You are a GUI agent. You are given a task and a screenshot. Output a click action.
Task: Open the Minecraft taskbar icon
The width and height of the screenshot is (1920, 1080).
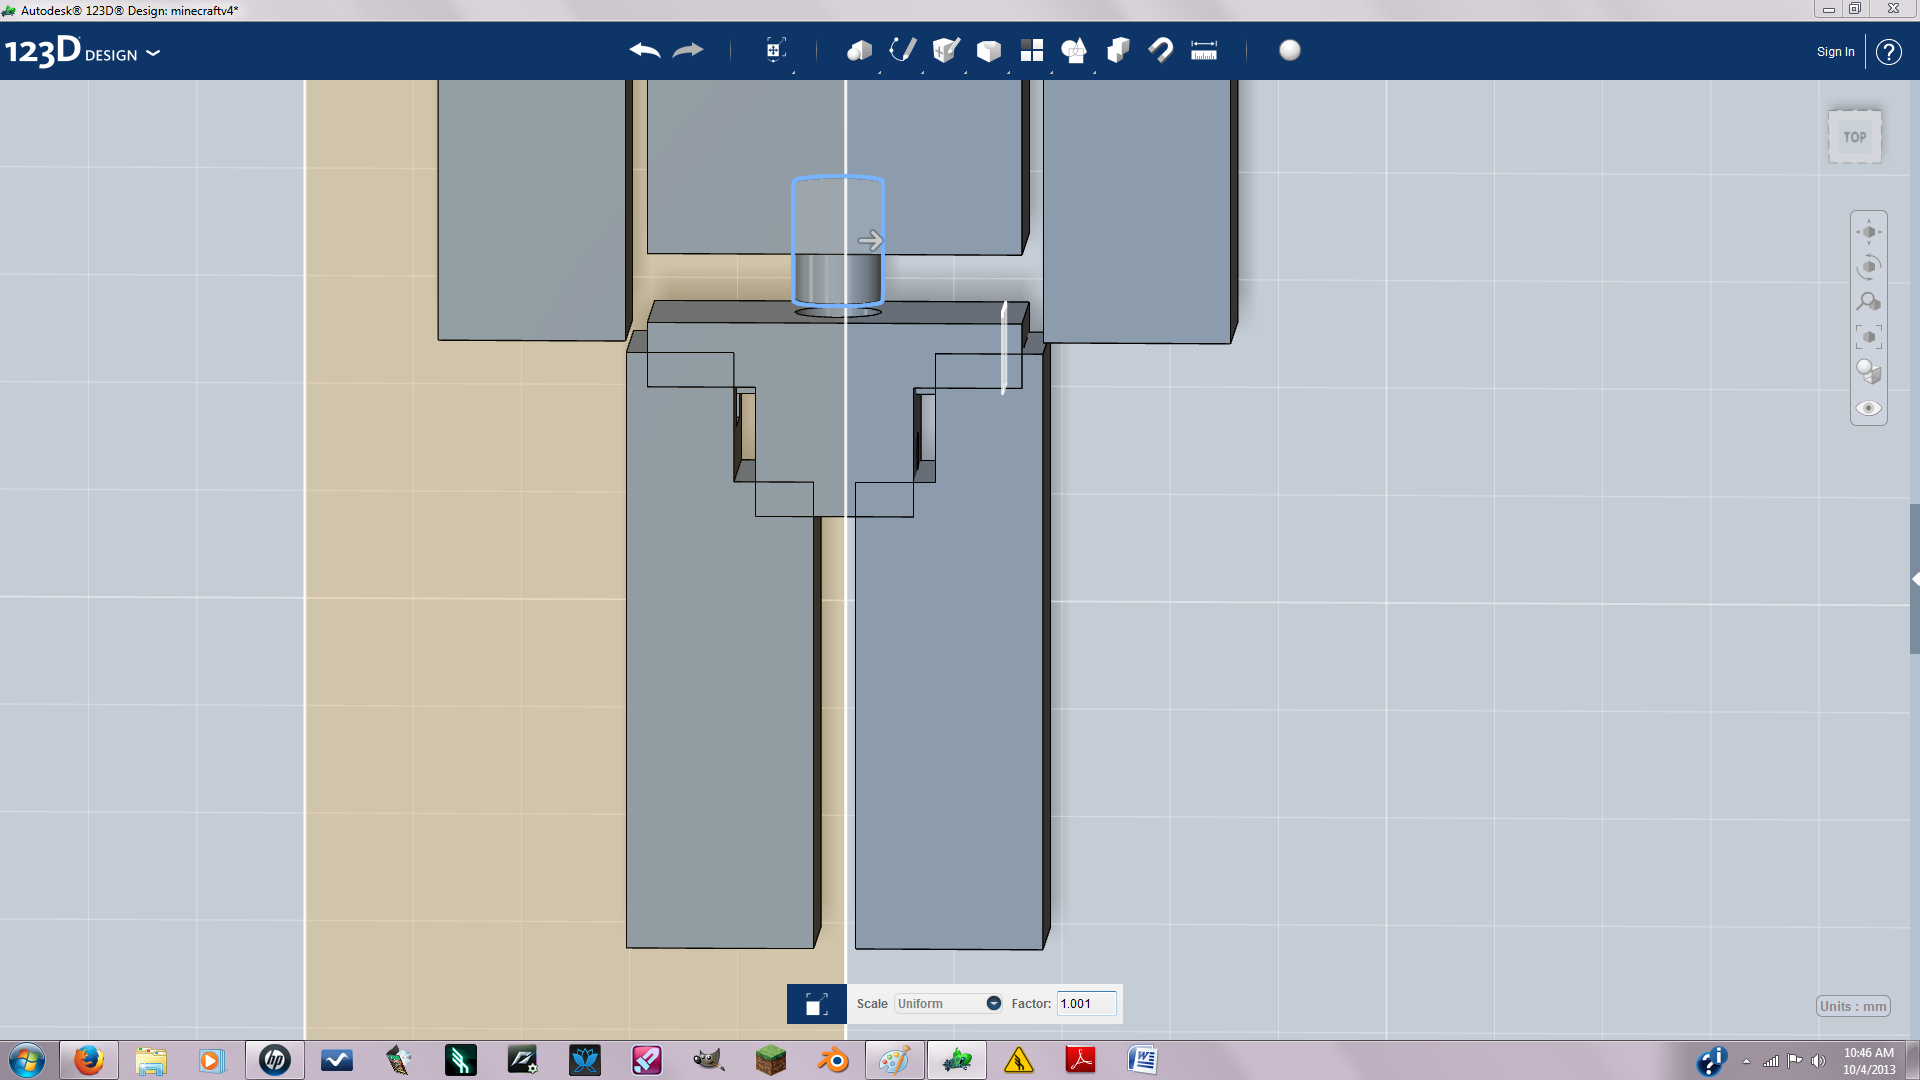[x=771, y=1060]
